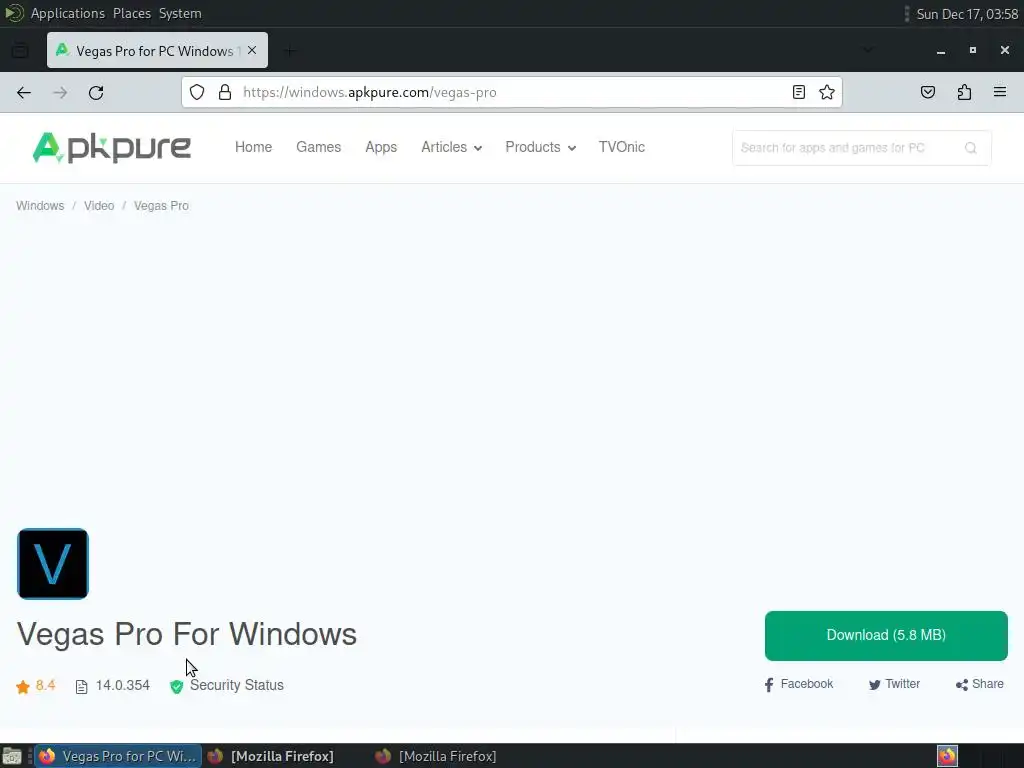Switch to first [Mozilla Firefox] taskbar window

click(x=271, y=756)
